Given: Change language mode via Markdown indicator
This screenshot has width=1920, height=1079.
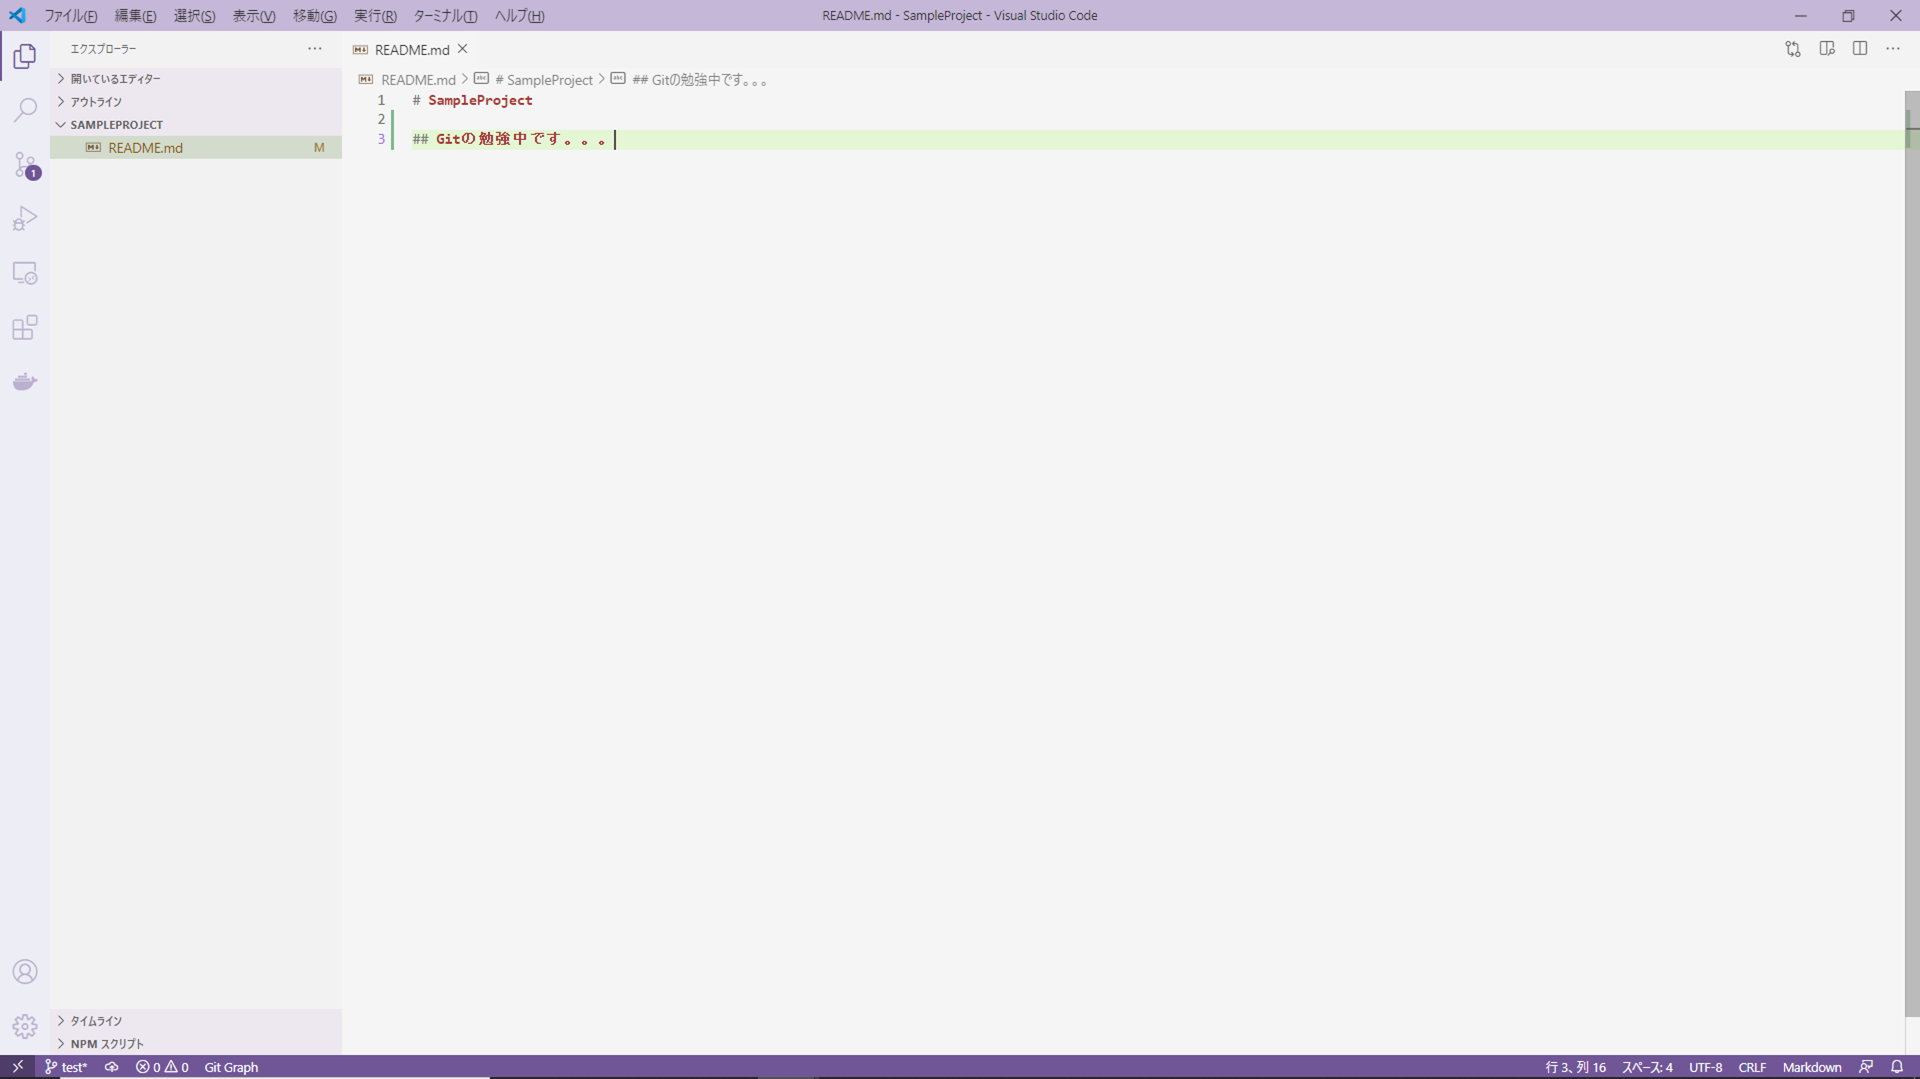Looking at the screenshot, I should coord(1811,1067).
